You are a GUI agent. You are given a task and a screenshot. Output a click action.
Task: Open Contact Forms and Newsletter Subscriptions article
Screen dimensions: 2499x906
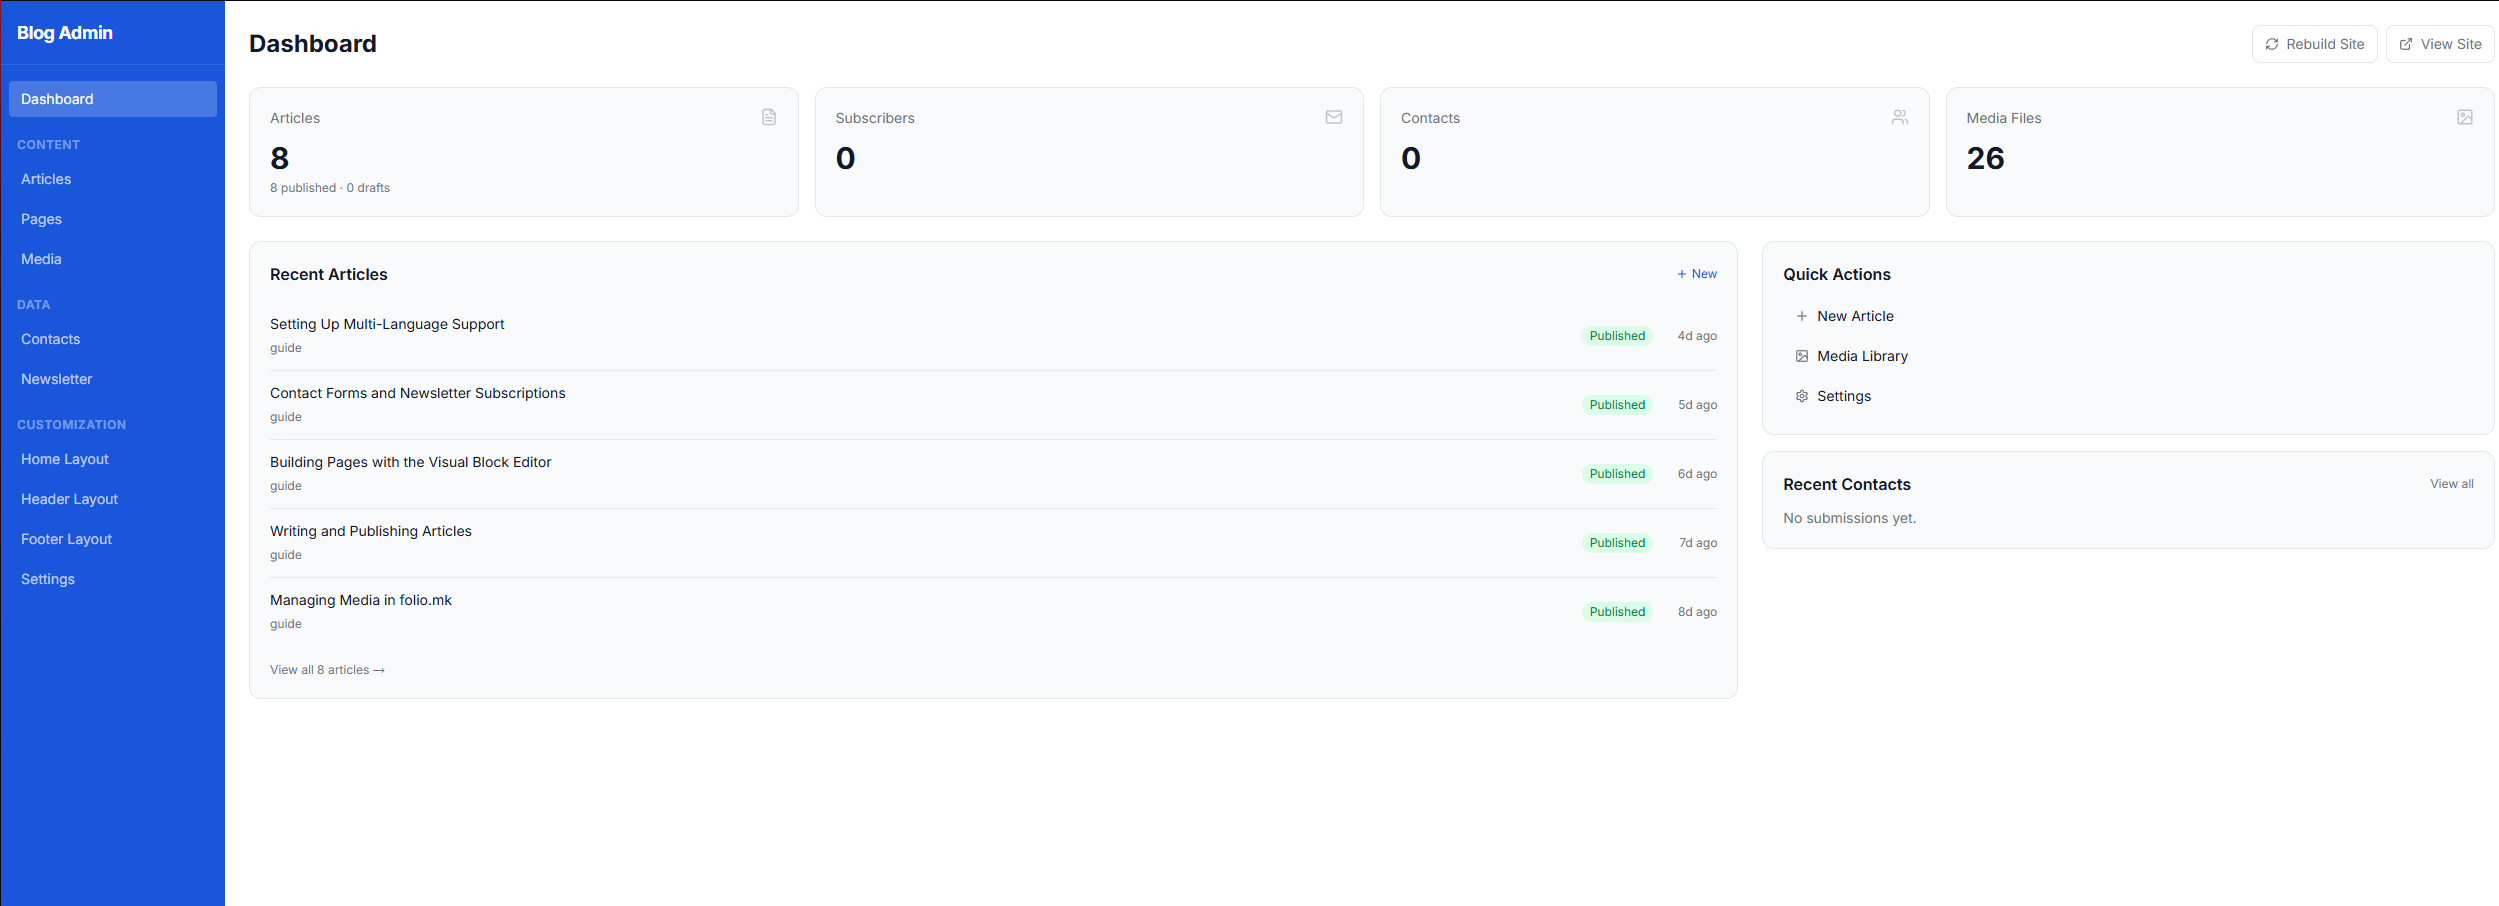[418, 393]
